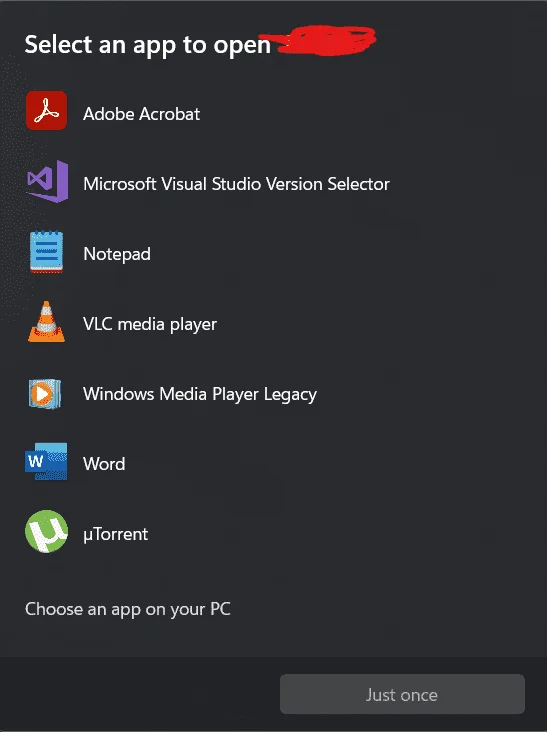547x732 pixels.
Task: Click the Windows Media Player Legacy icon
Action: click(45, 394)
